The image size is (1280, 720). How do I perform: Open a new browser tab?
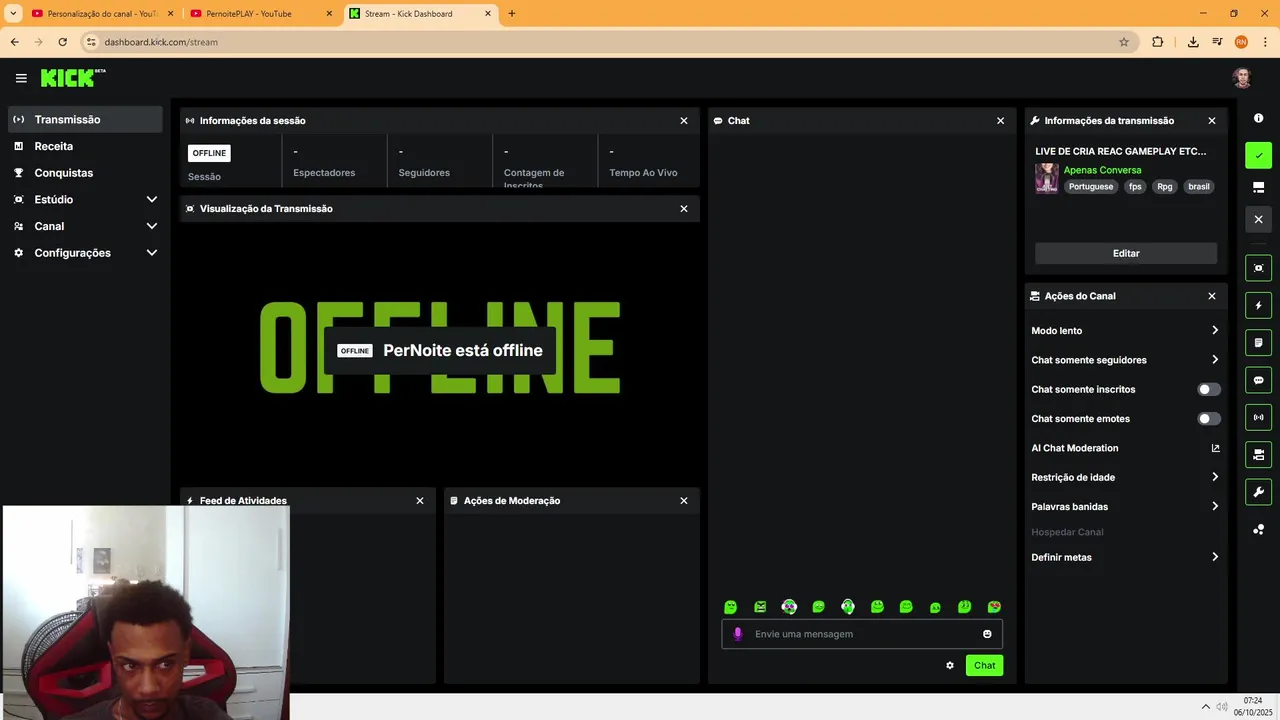(x=512, y=14)
